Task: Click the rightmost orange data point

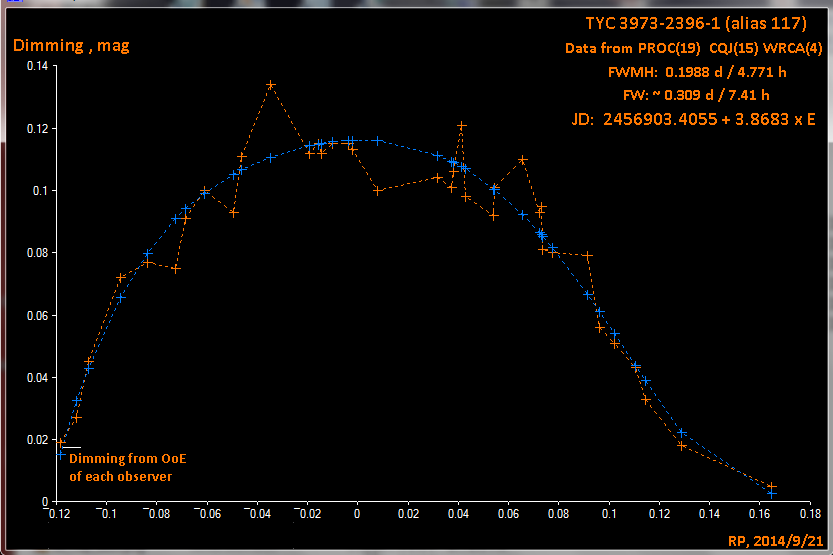Action: coord(772,487)
